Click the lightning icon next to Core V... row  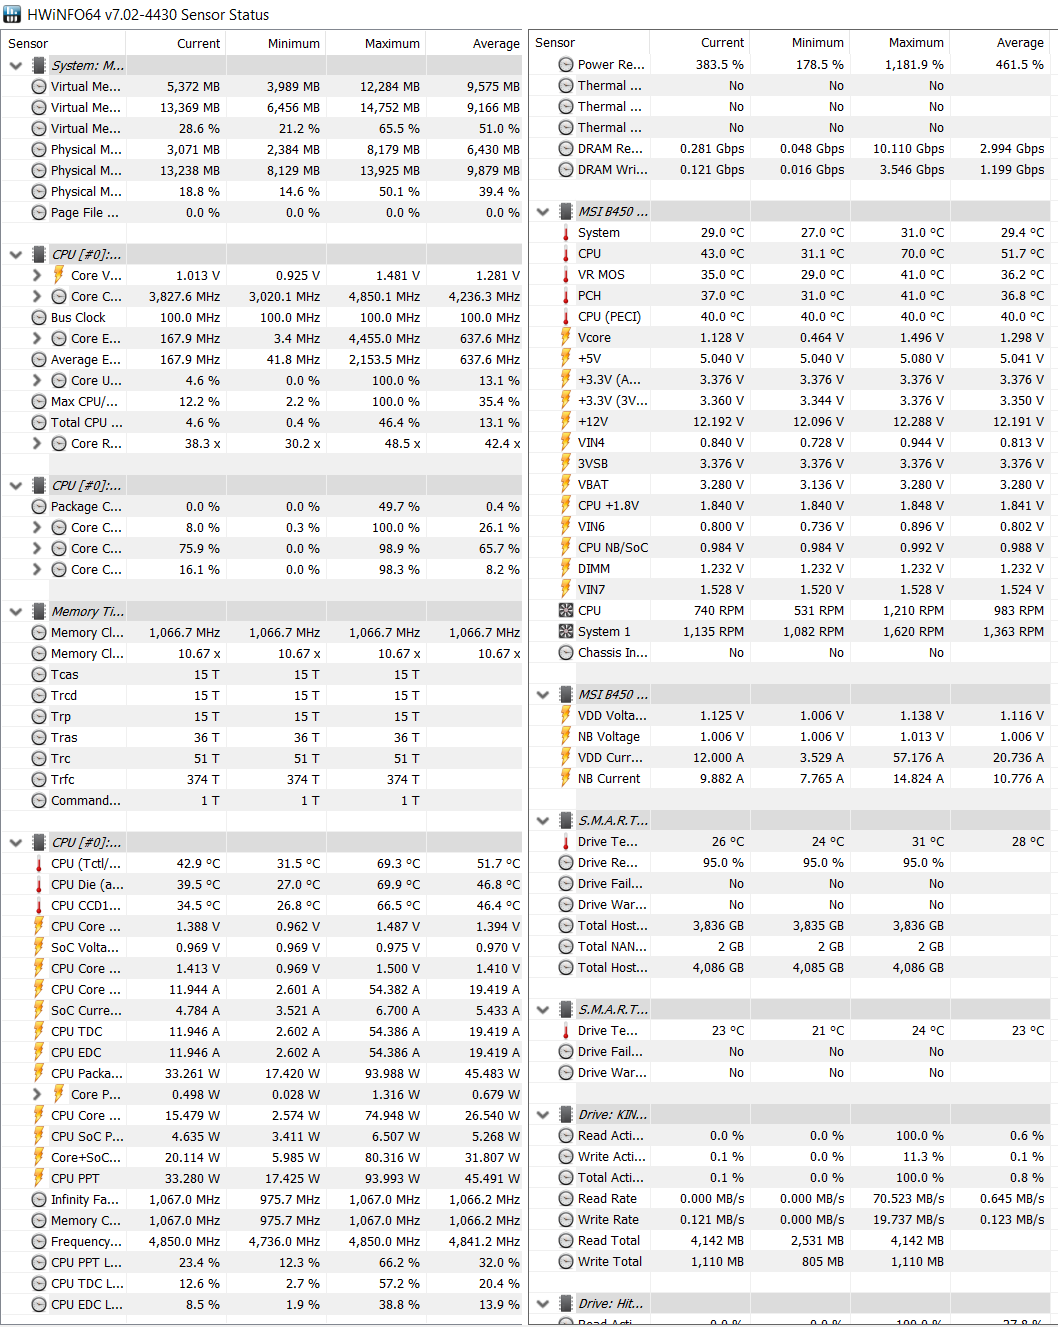click(x=59, y=275)
